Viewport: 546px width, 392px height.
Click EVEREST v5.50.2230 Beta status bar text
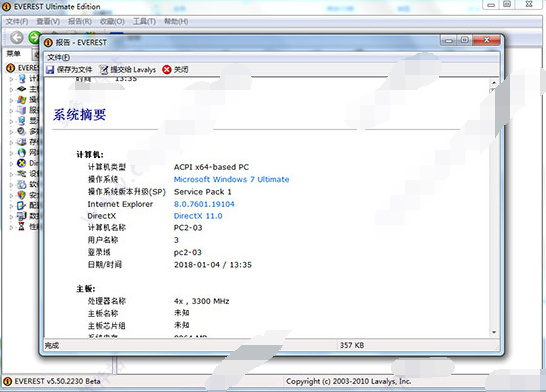(57, 381)
